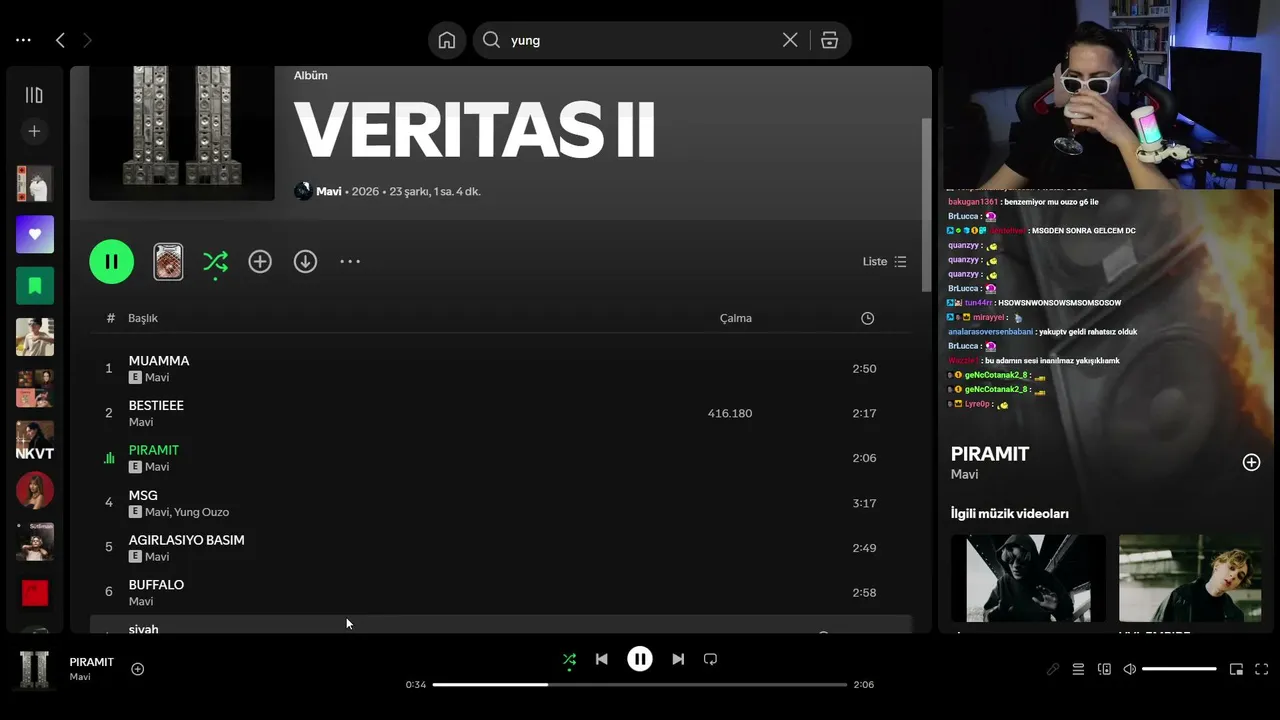Skip to the previous track
Image resolution: width=1280 pixels, height=720 pixels.
click(x=601, y=659)
